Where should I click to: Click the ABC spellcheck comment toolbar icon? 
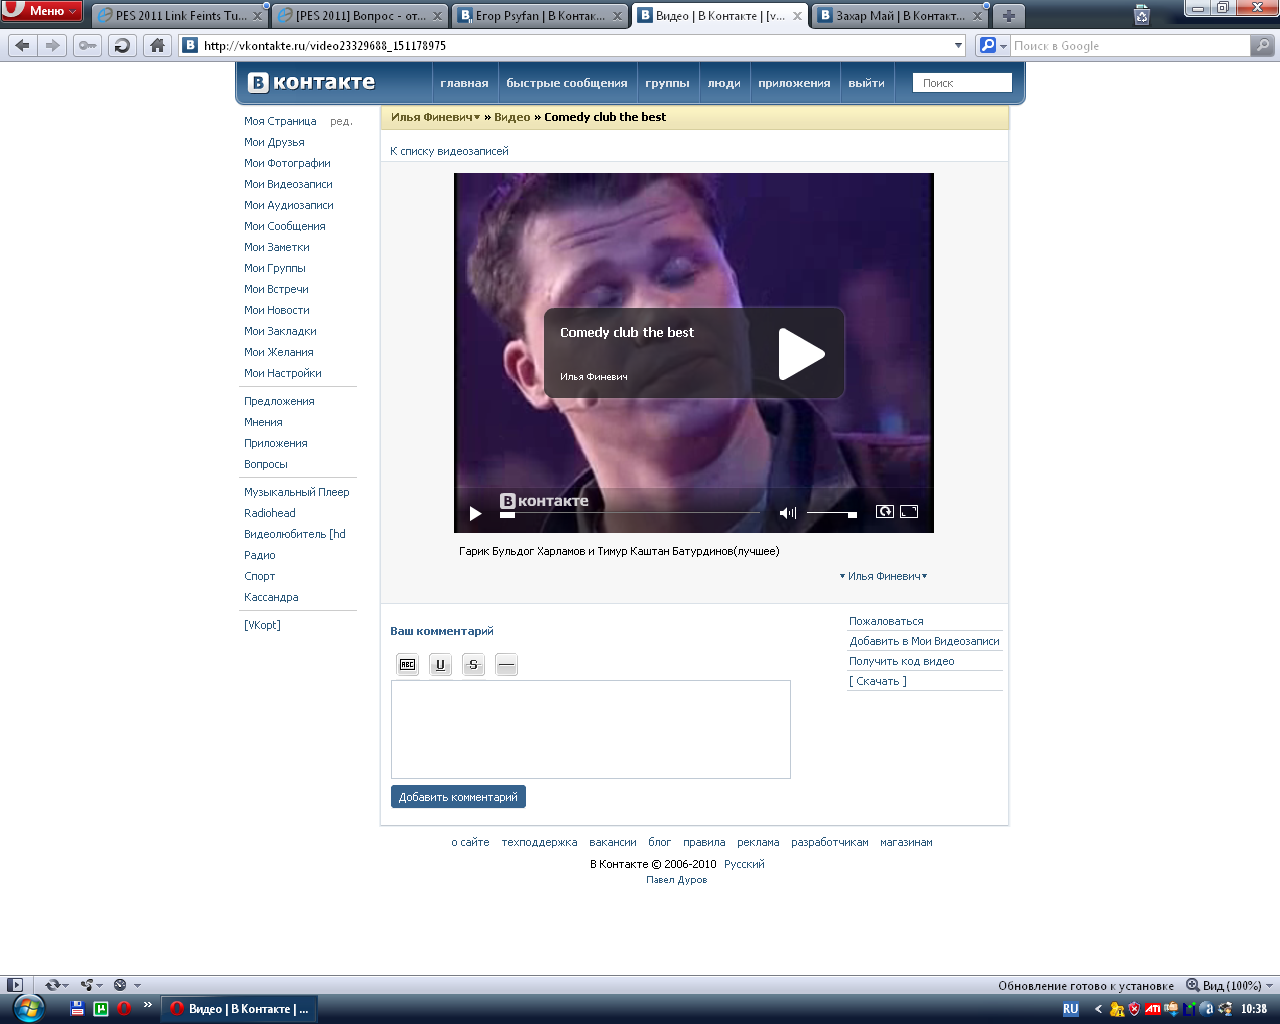click(x=407, y=665)
